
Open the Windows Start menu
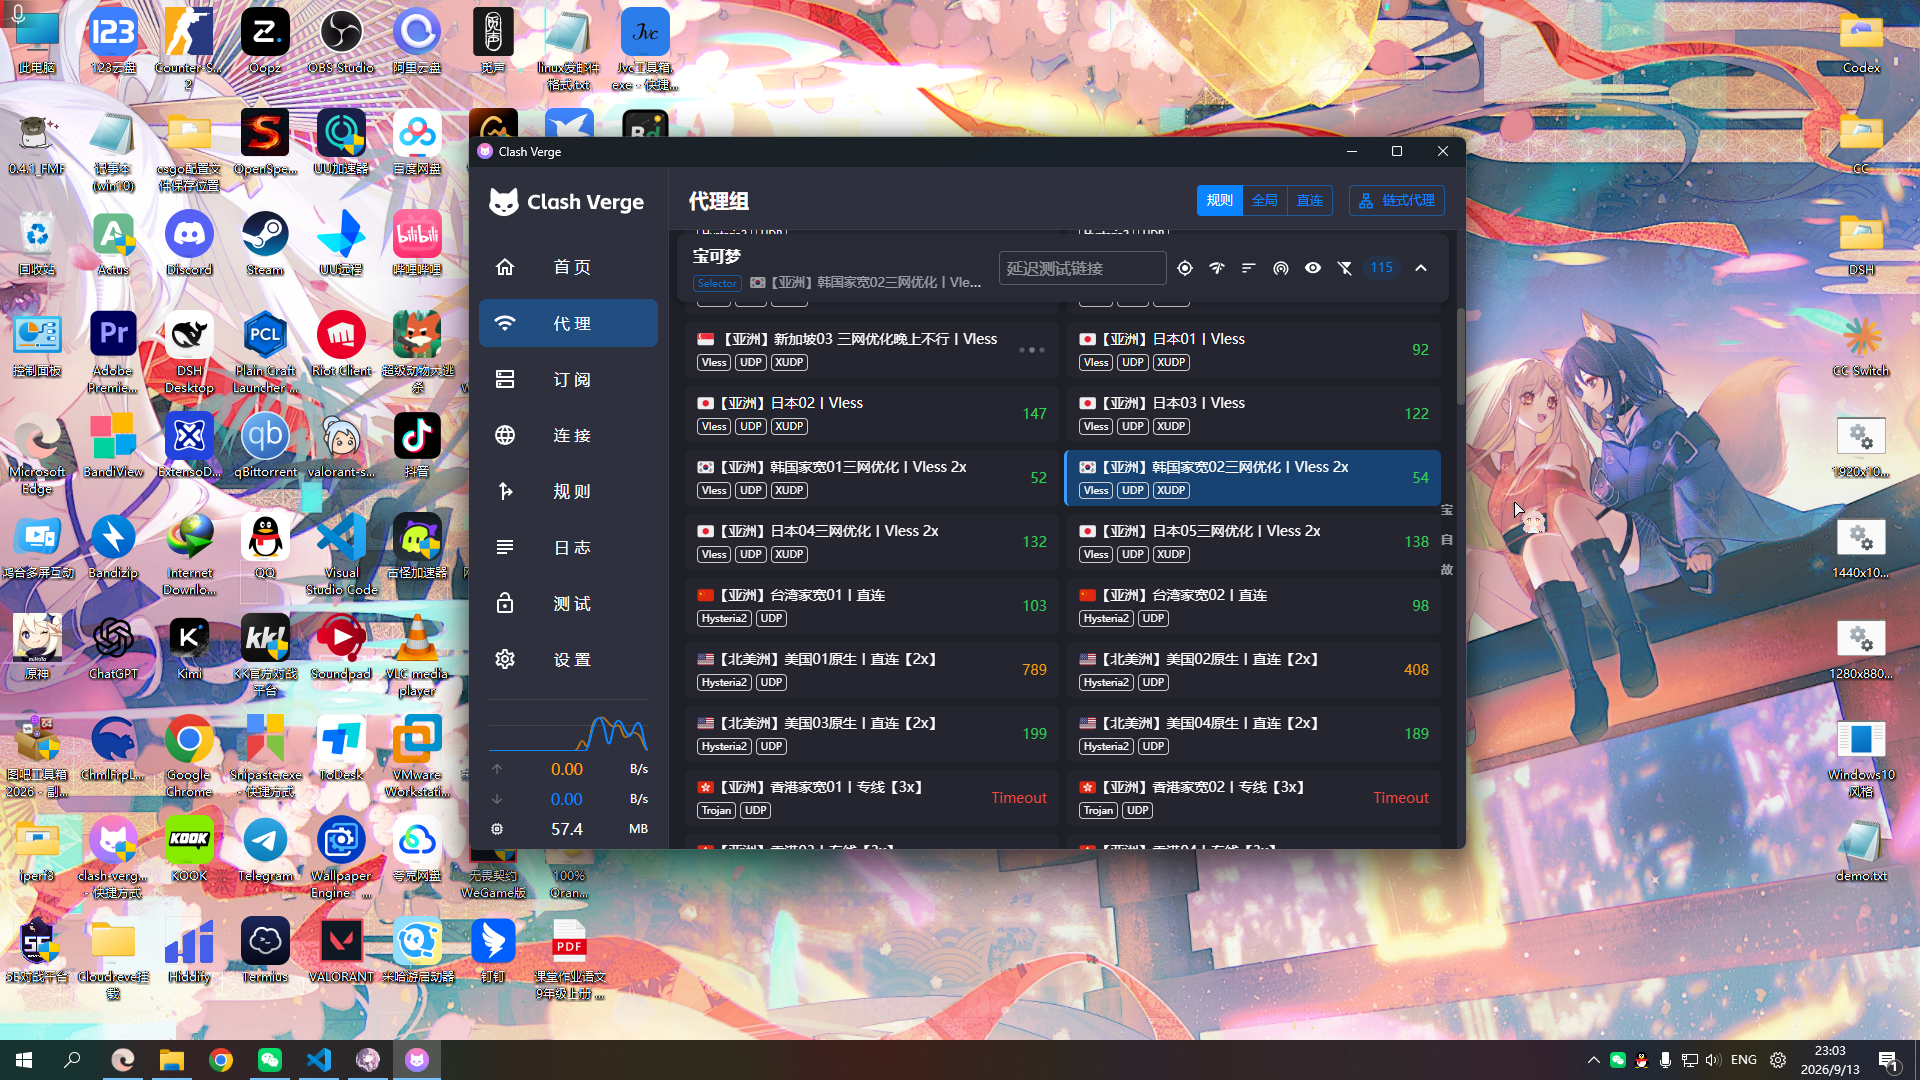[24, 1060]
